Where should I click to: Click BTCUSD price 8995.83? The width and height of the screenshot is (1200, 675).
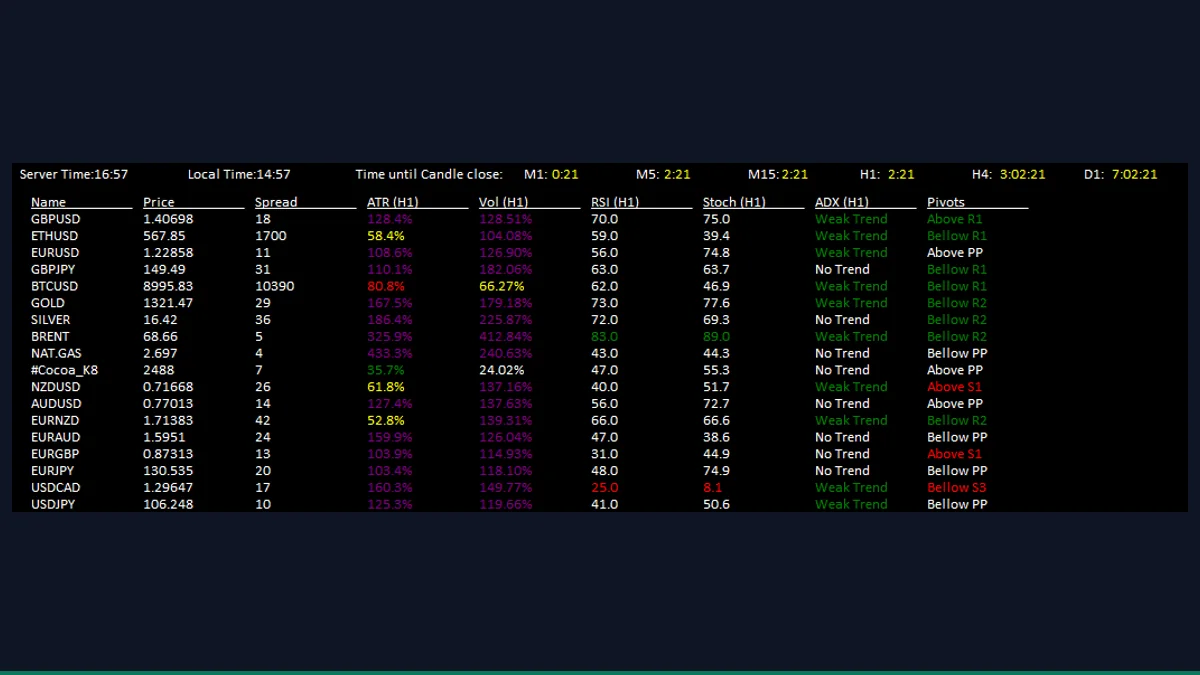(x=167, y=286)
